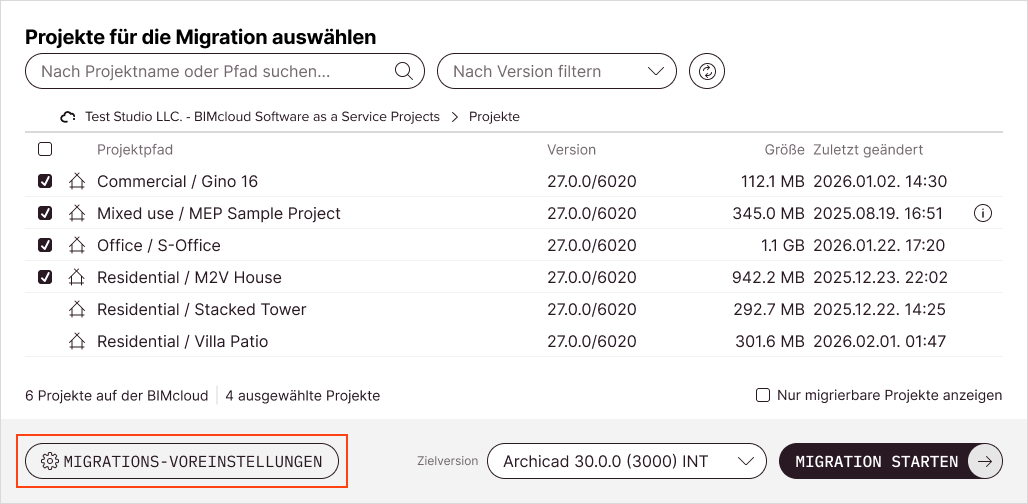Enable Nur migrierbare Projekte anzeigen checkbox

[762, 395]
